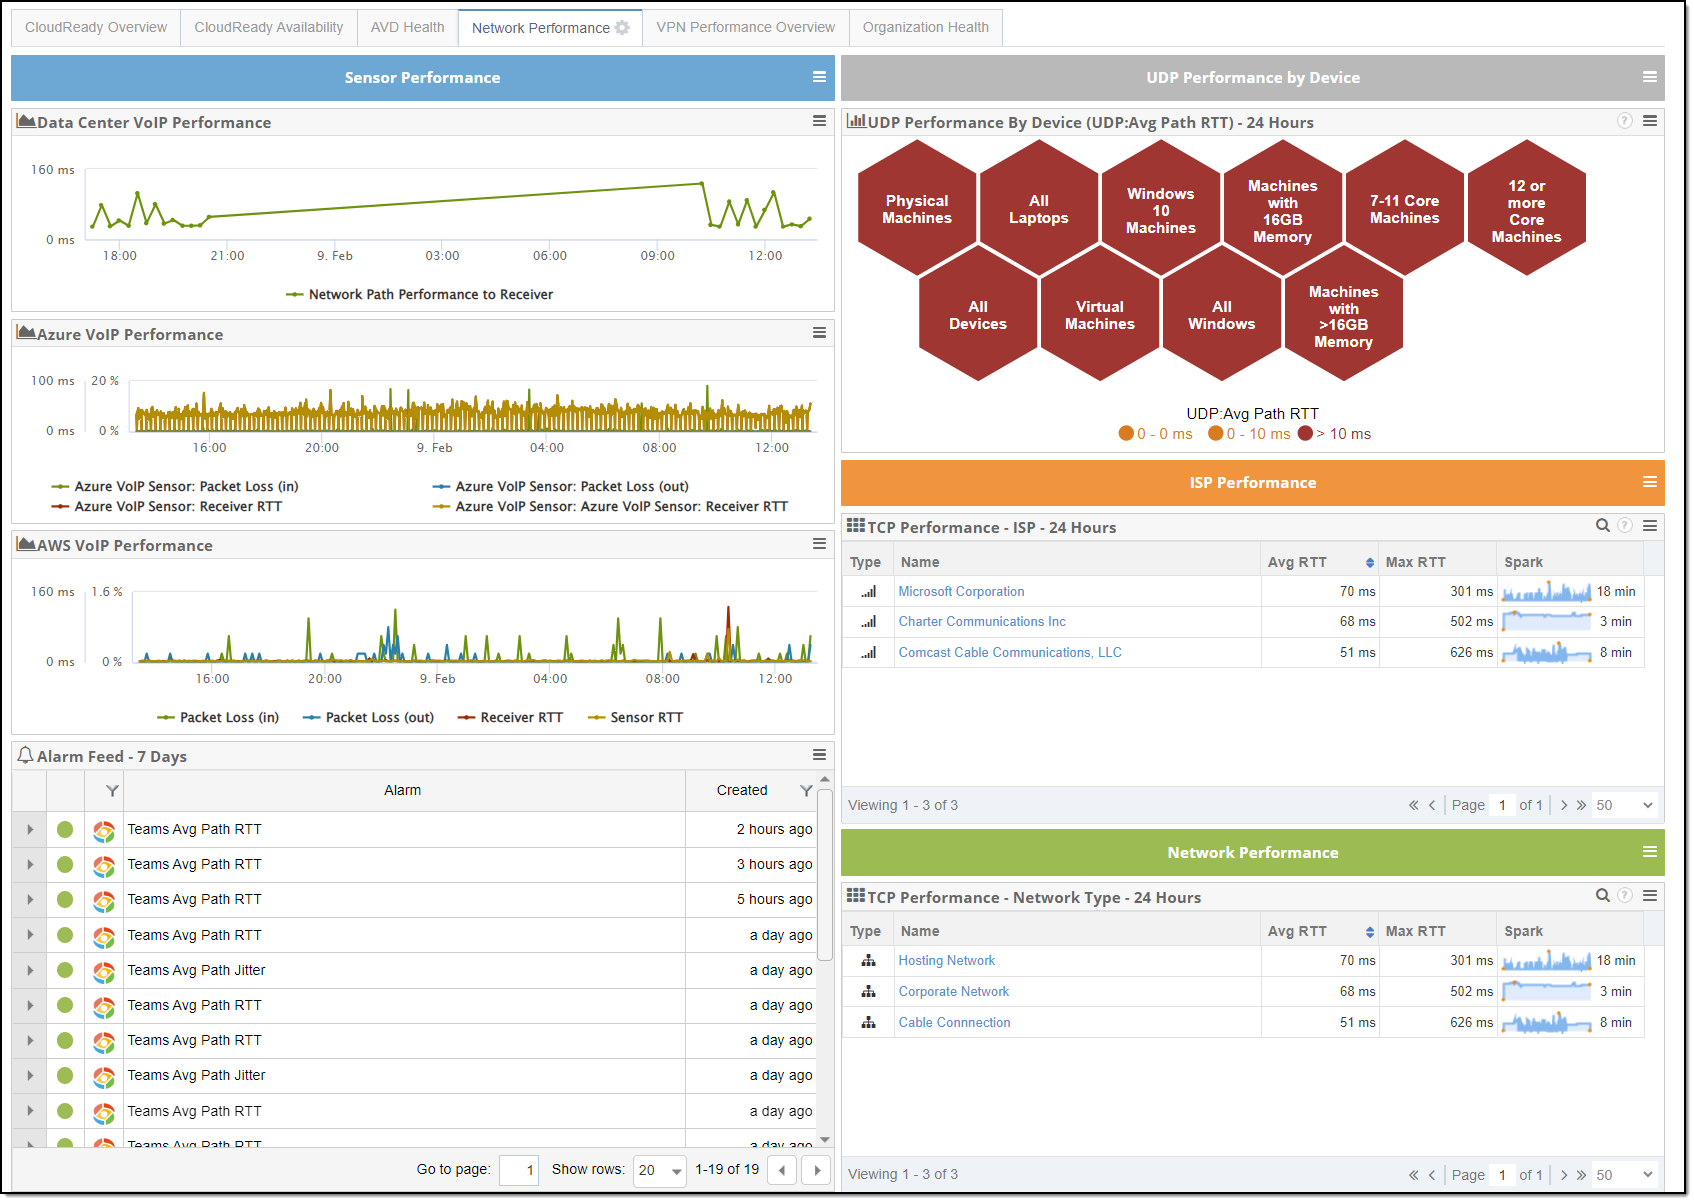Open the hamburger menu on ISP Performance header

pyautogui.click(x=1650, y=482)
